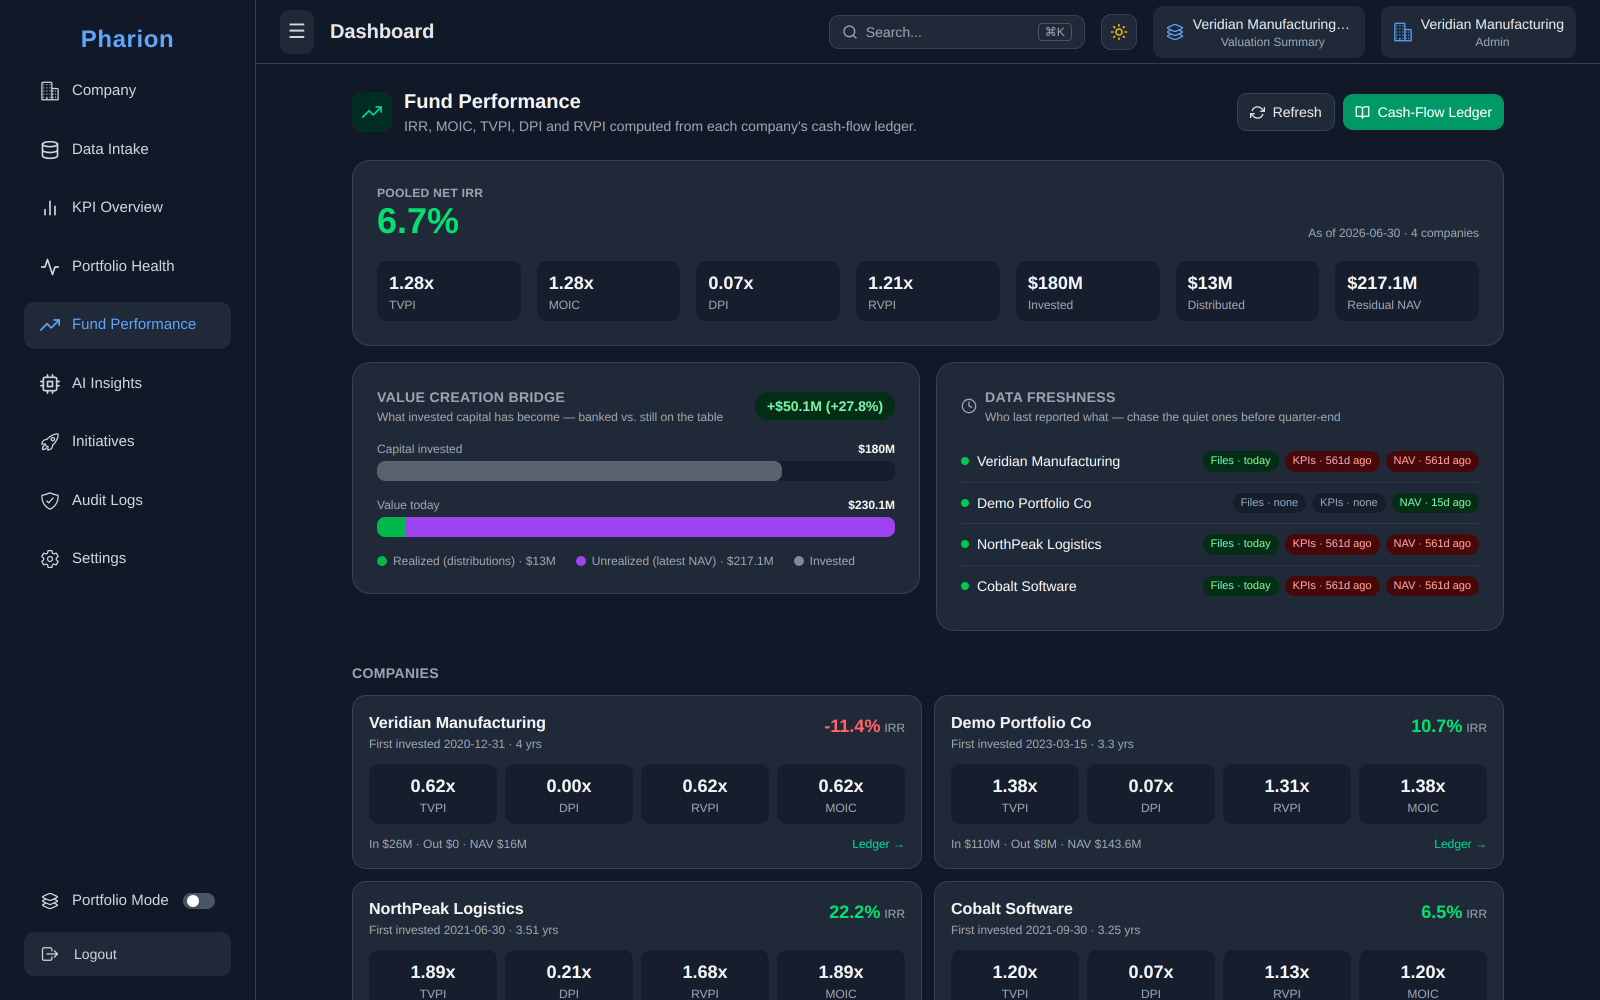Click the Portfolio Mode layers icon
The image size is (1600, 1000).
50,901
